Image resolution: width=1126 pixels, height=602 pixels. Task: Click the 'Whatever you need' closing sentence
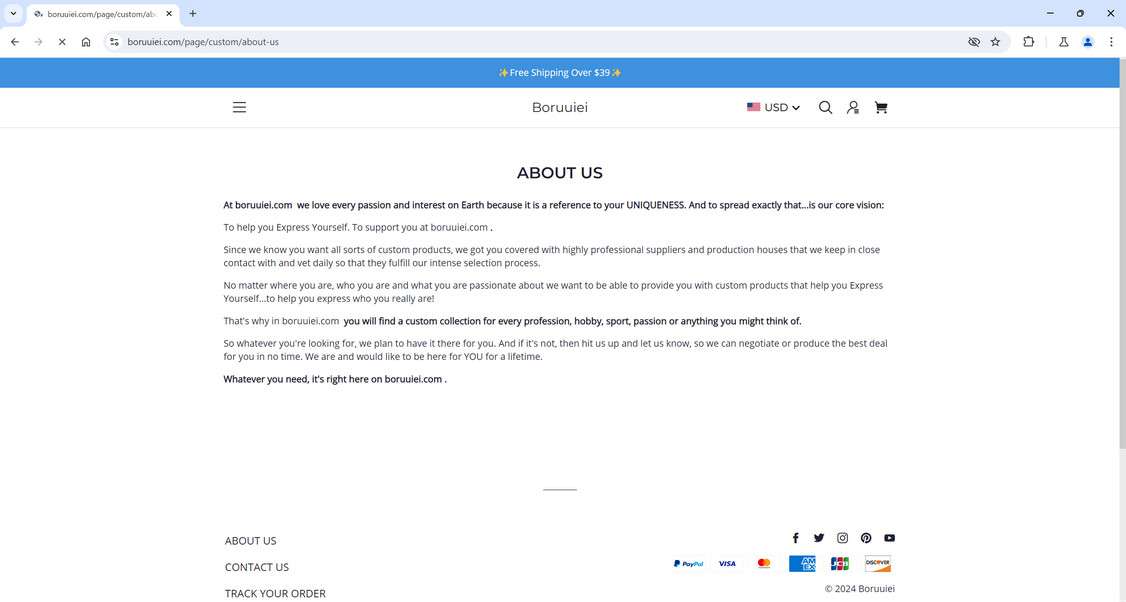[x=335, y=379]
